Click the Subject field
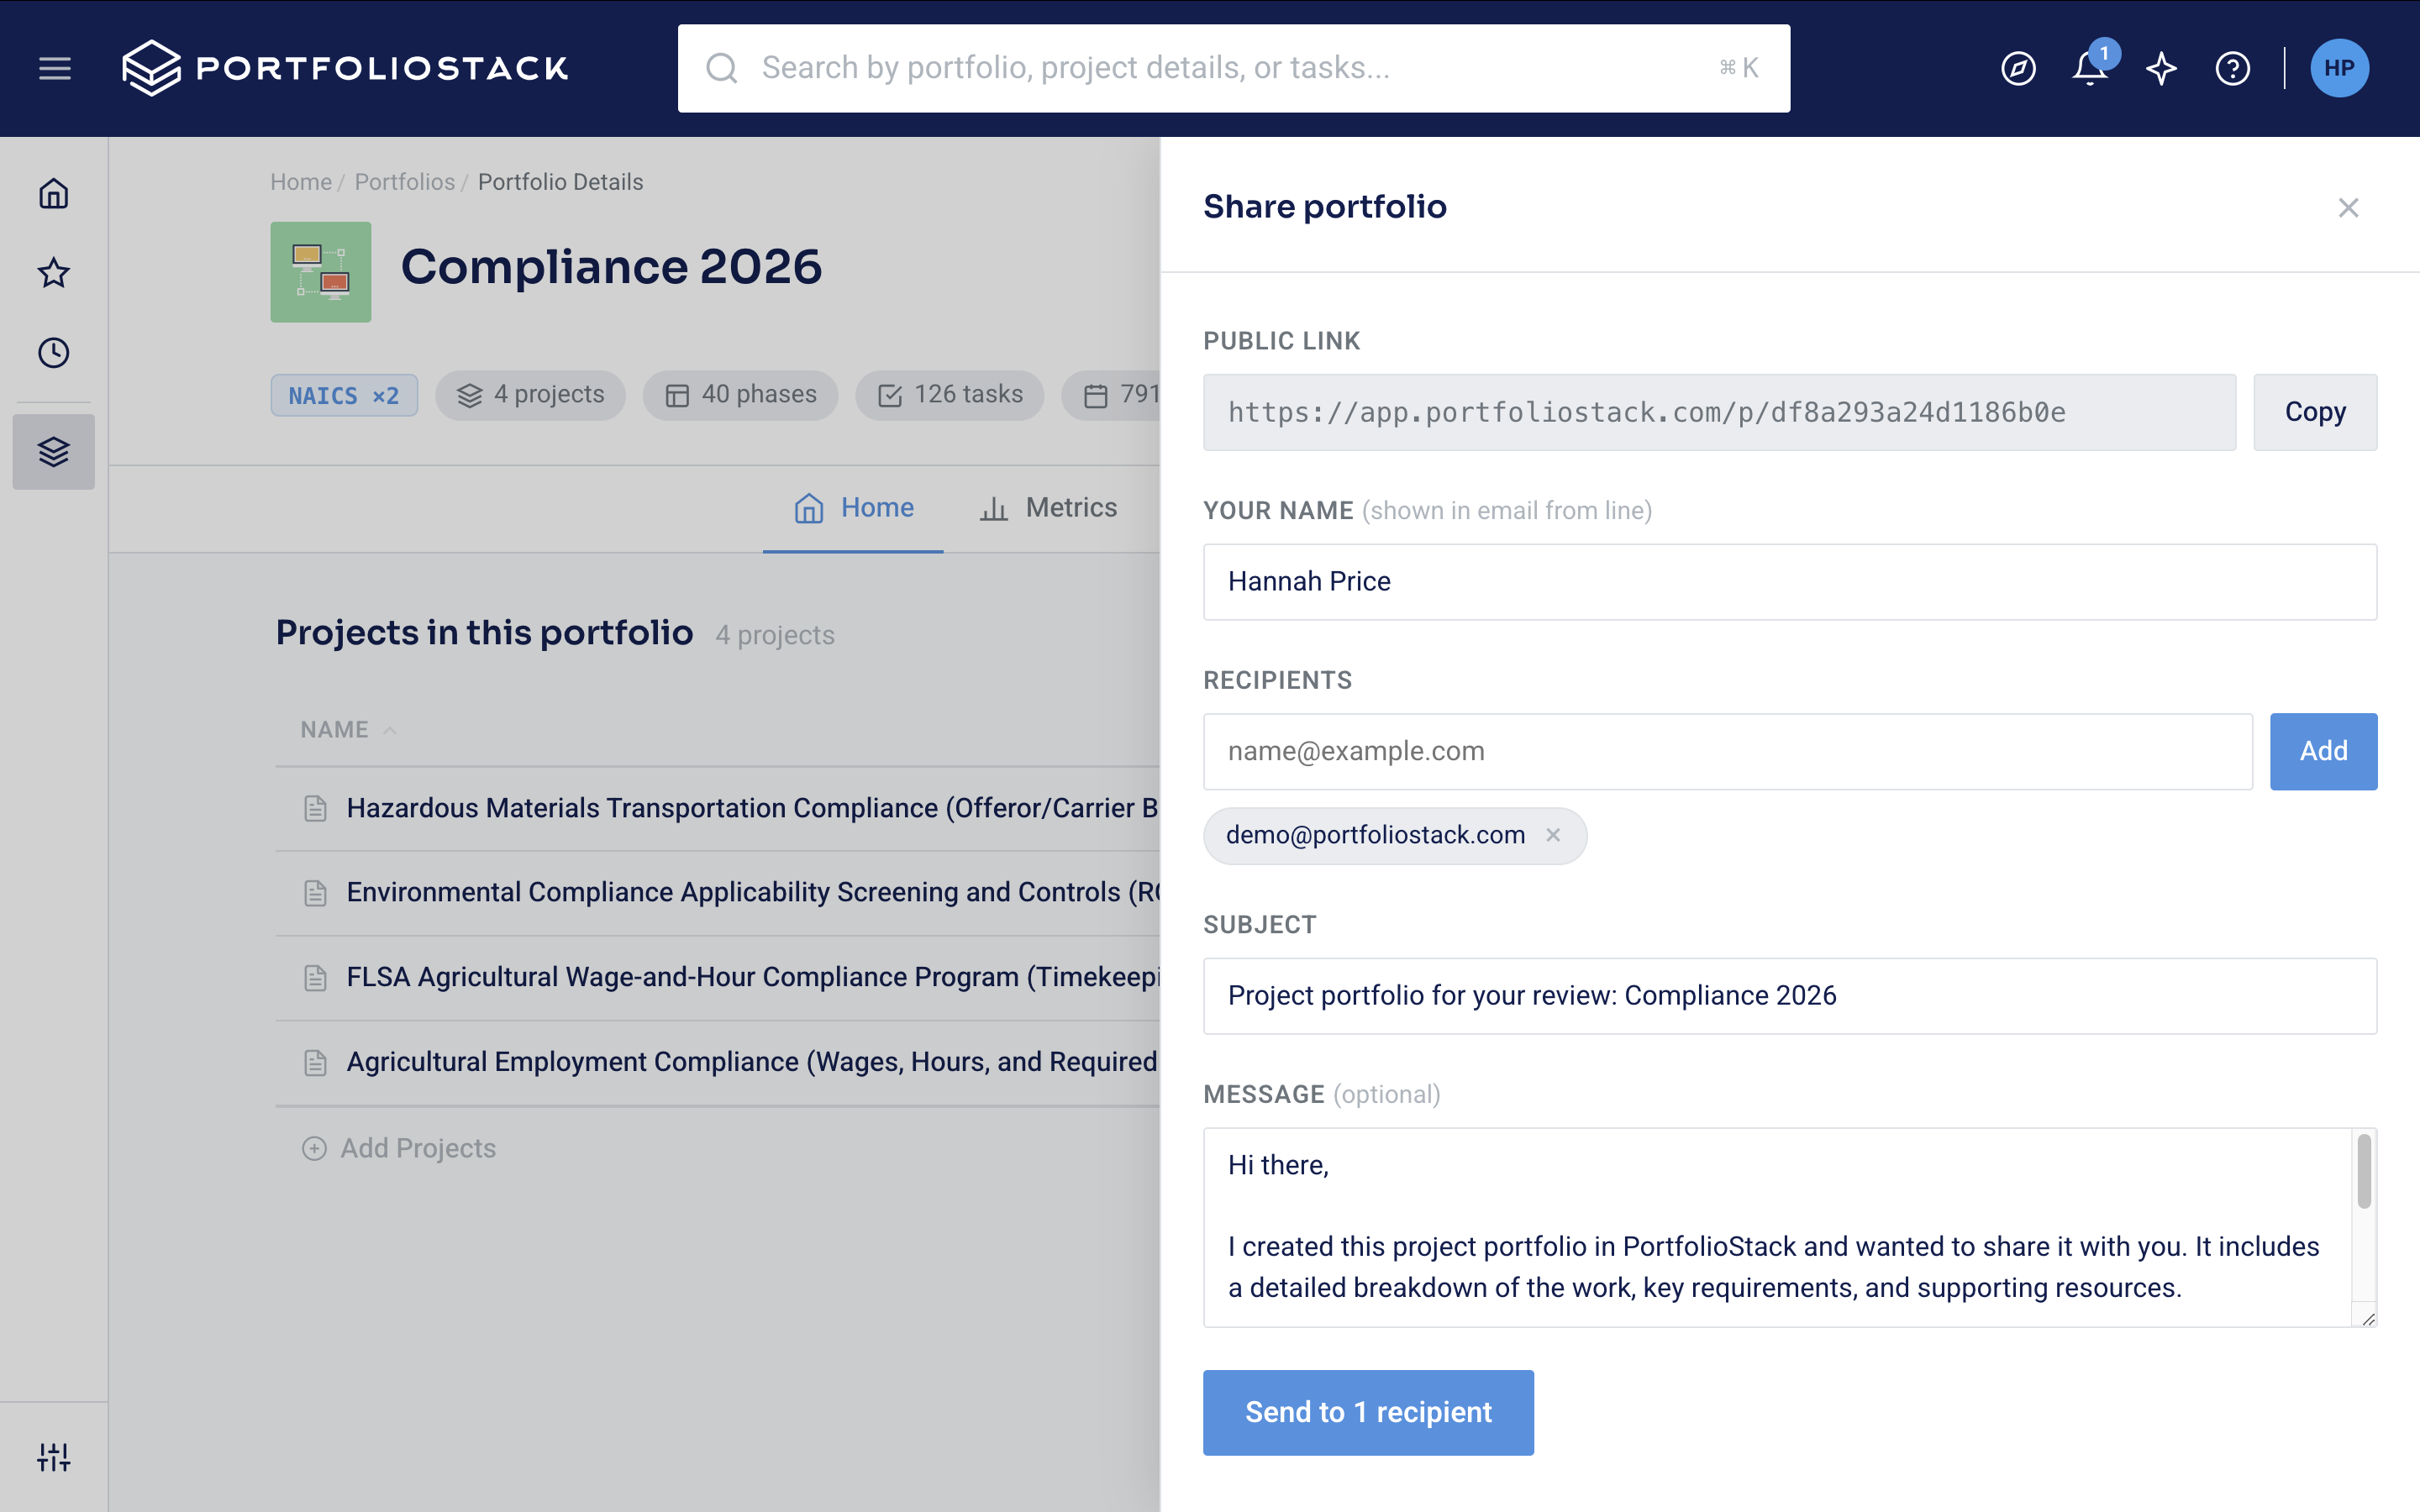The image size is (2420, 1512). click(1790, 996)
